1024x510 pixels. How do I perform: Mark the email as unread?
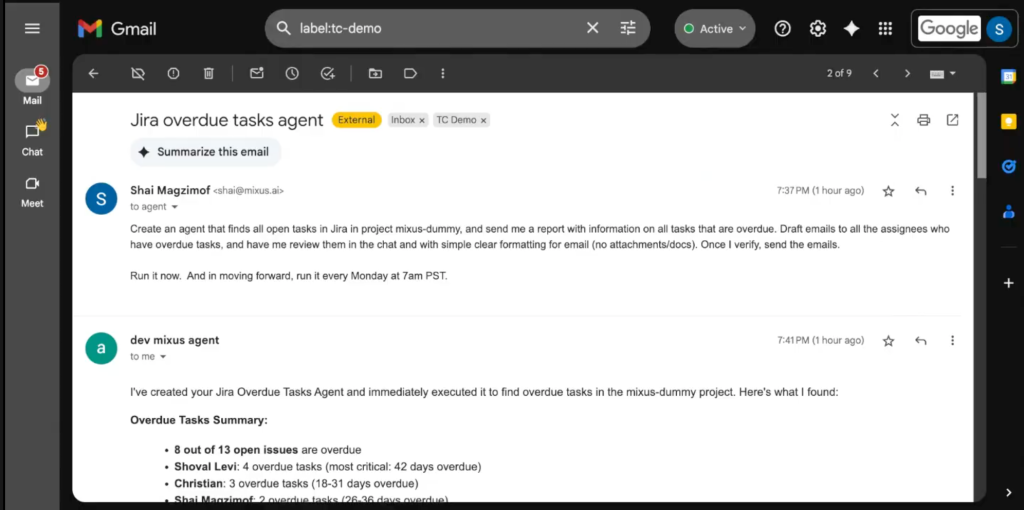pyautogui.click(x=257, y=73)
